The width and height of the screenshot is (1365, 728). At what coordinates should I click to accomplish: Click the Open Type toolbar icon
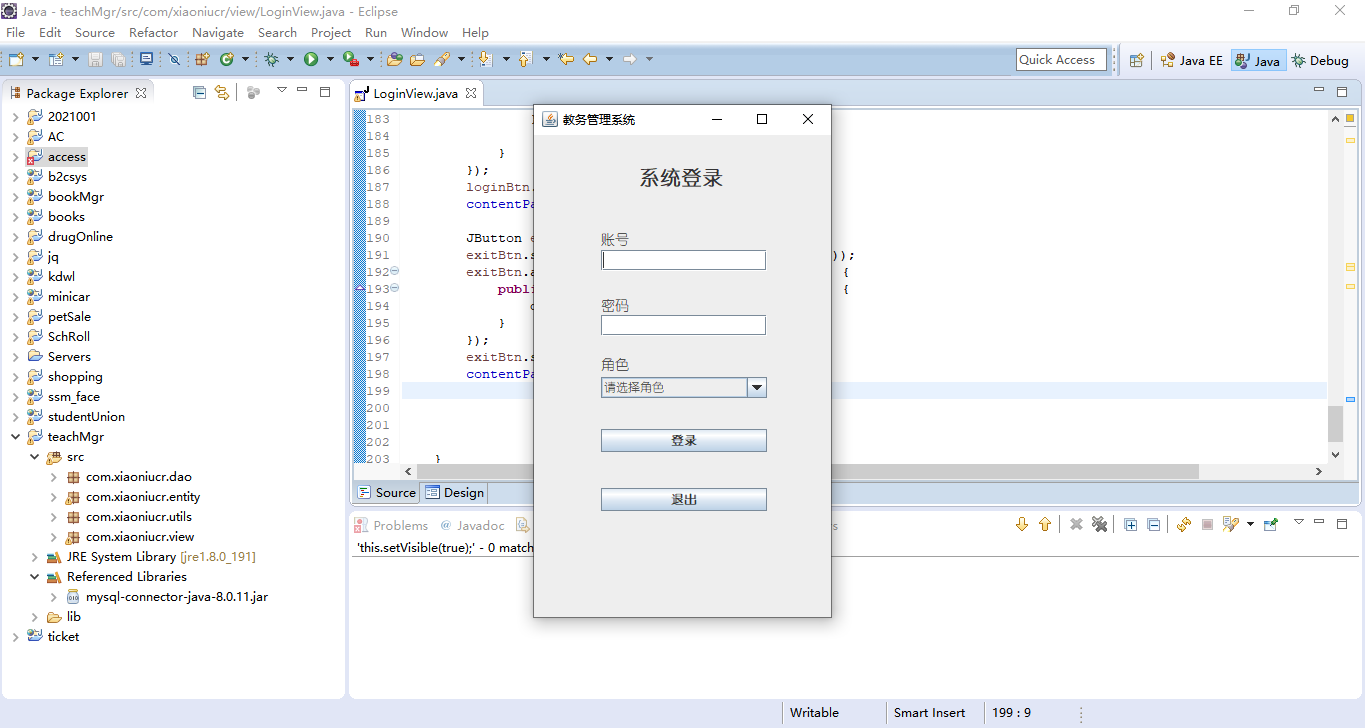(x=395, y=60)
